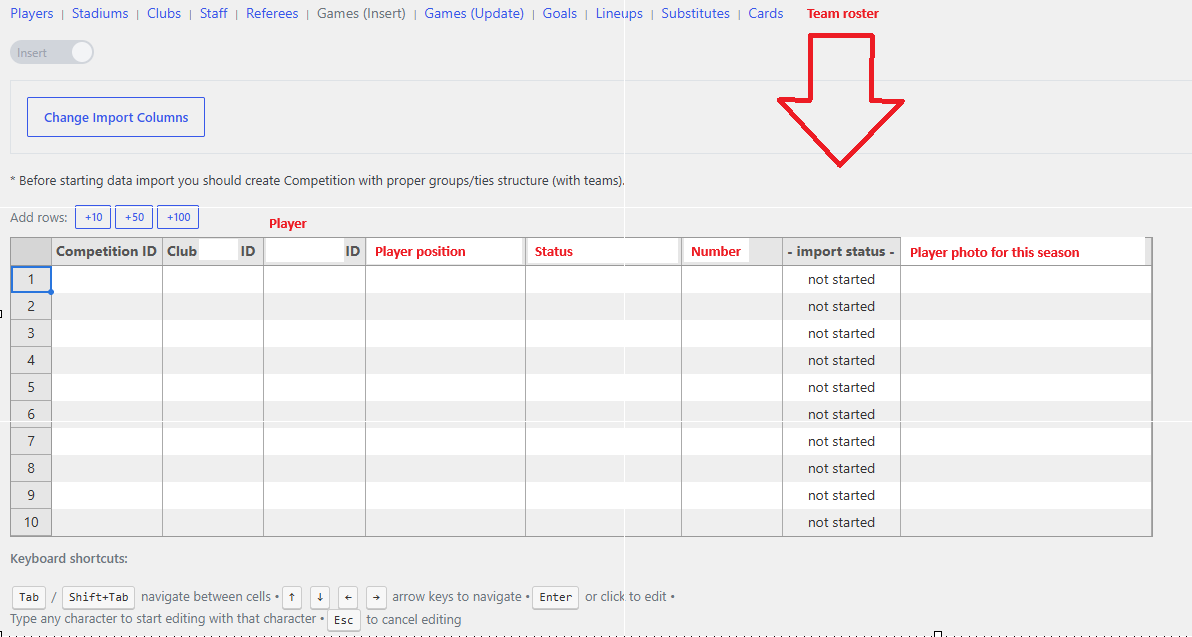Select row 1 Competition ID cell
This screenshot has height=637, width=1192.
(107, 279)
